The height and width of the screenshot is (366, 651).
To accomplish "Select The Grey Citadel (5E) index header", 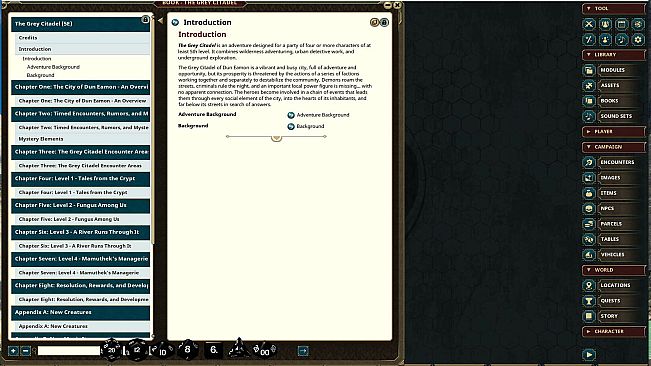I will [x=81, y=24].
